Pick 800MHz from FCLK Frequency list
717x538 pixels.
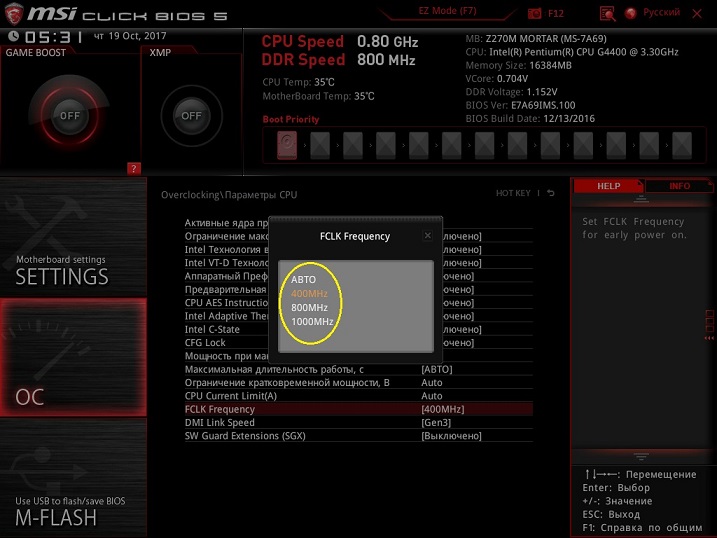[309, 308]
